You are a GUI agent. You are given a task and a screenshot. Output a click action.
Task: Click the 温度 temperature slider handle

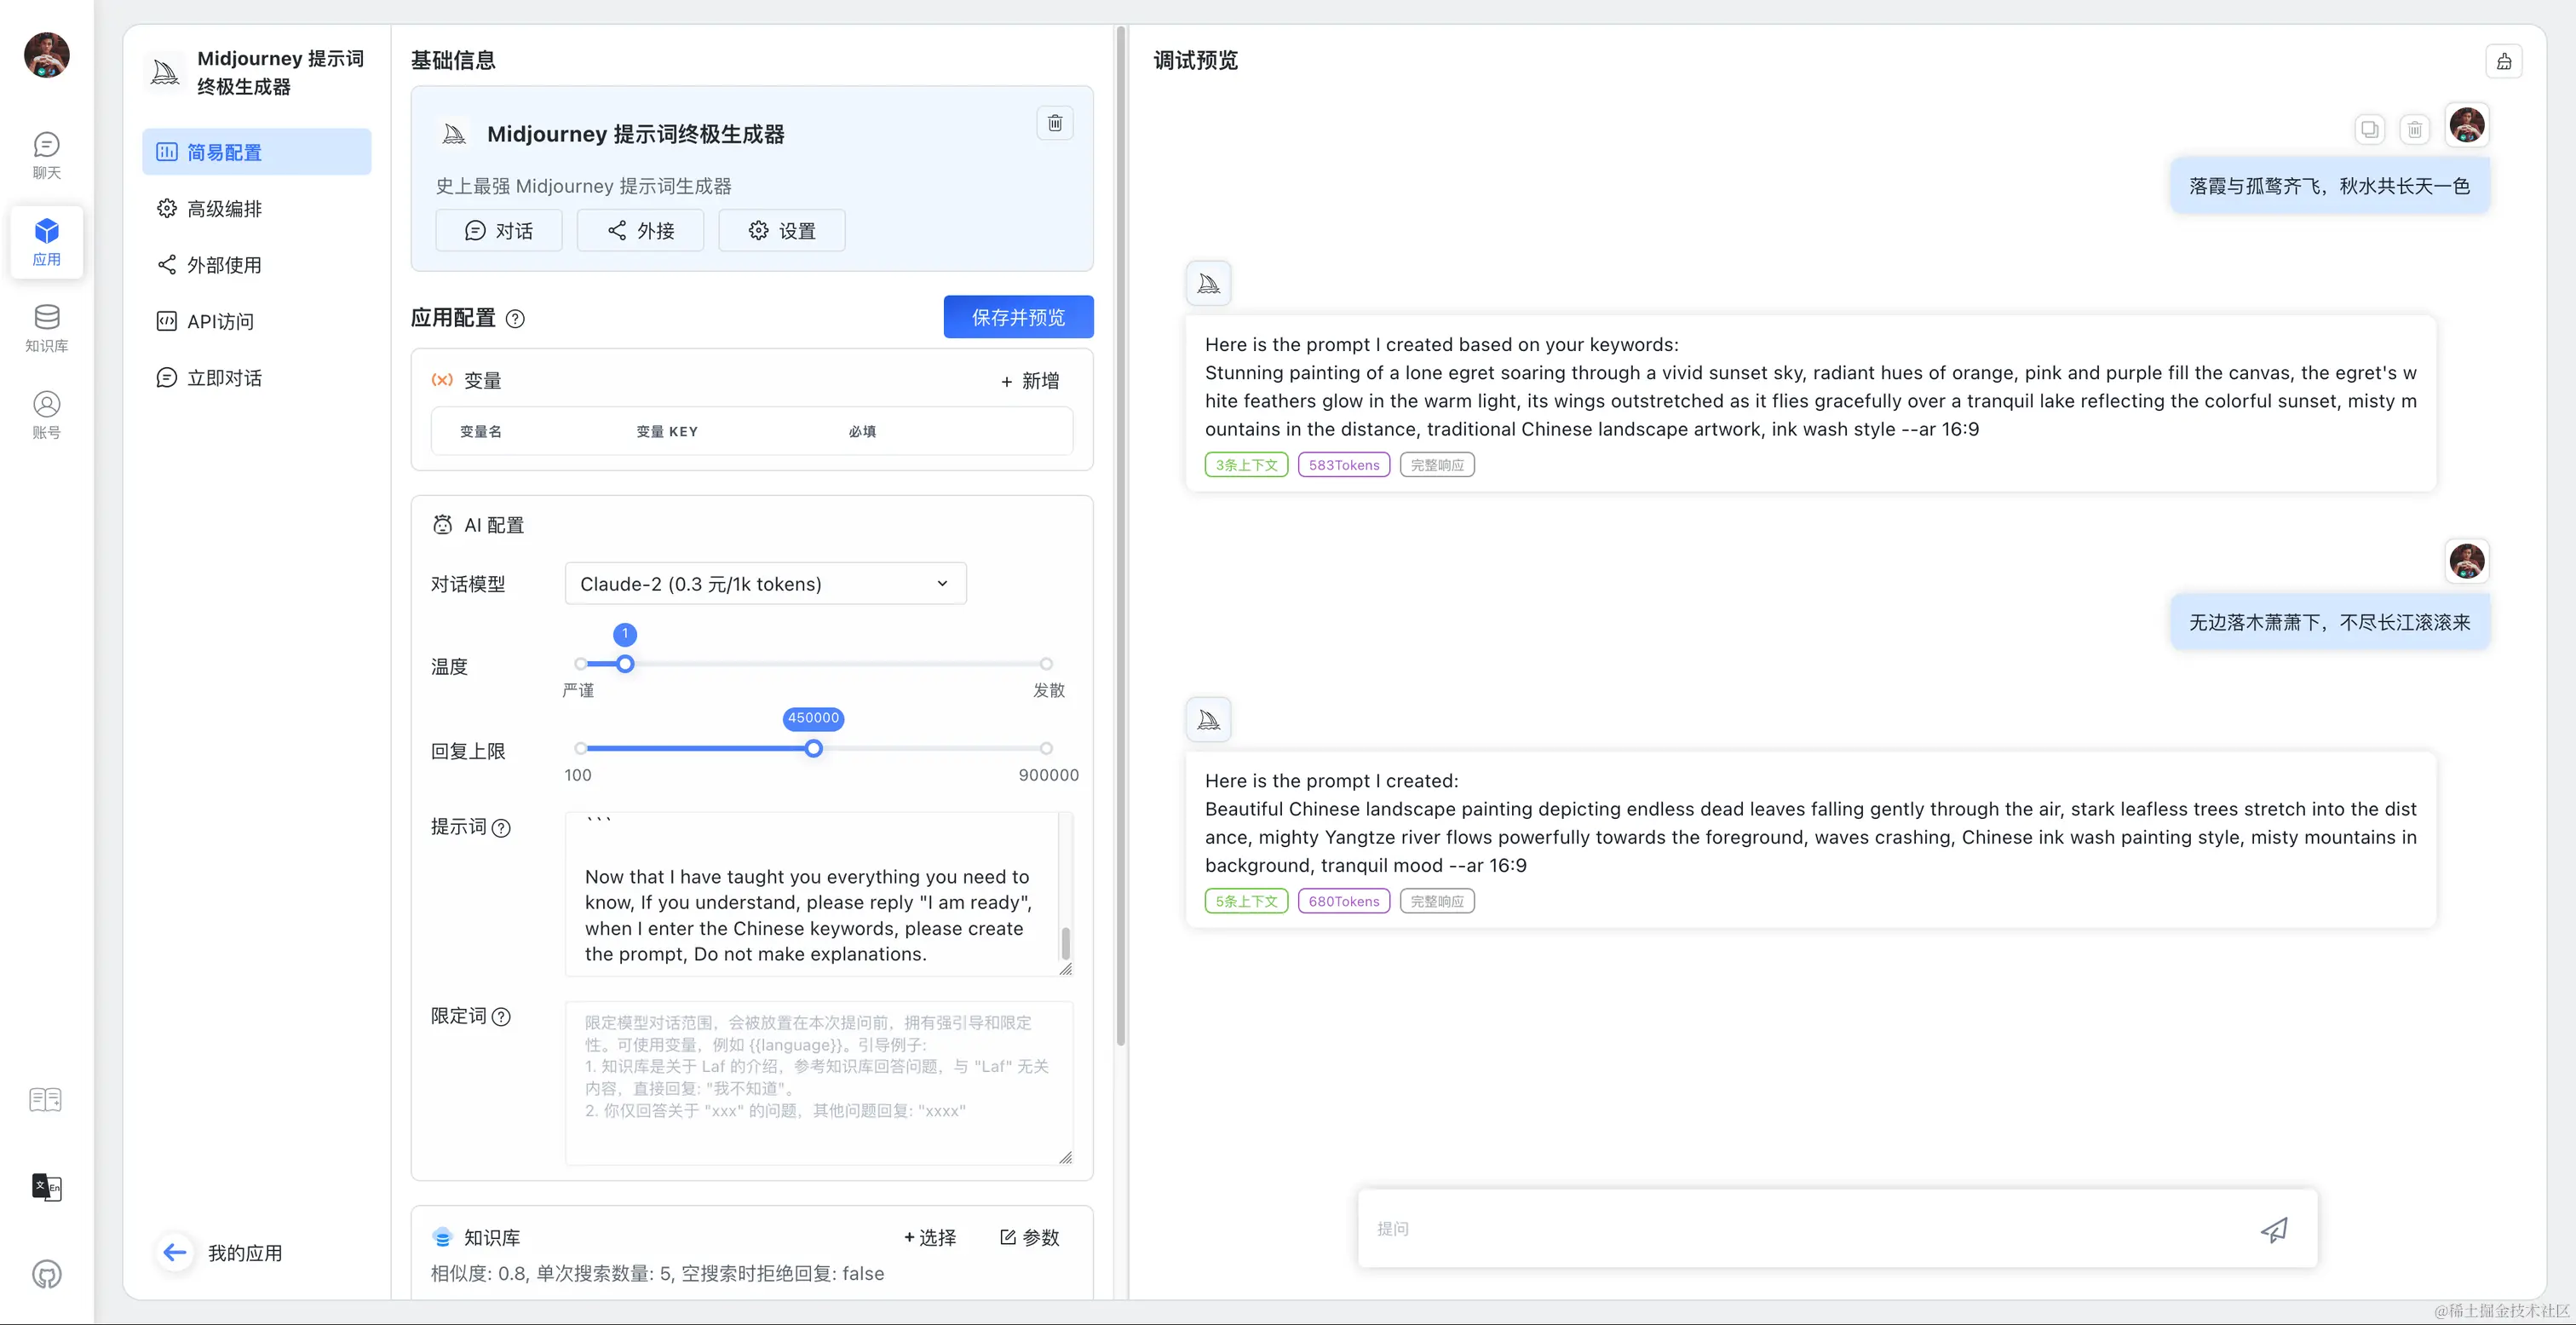(x=625, y=664)
